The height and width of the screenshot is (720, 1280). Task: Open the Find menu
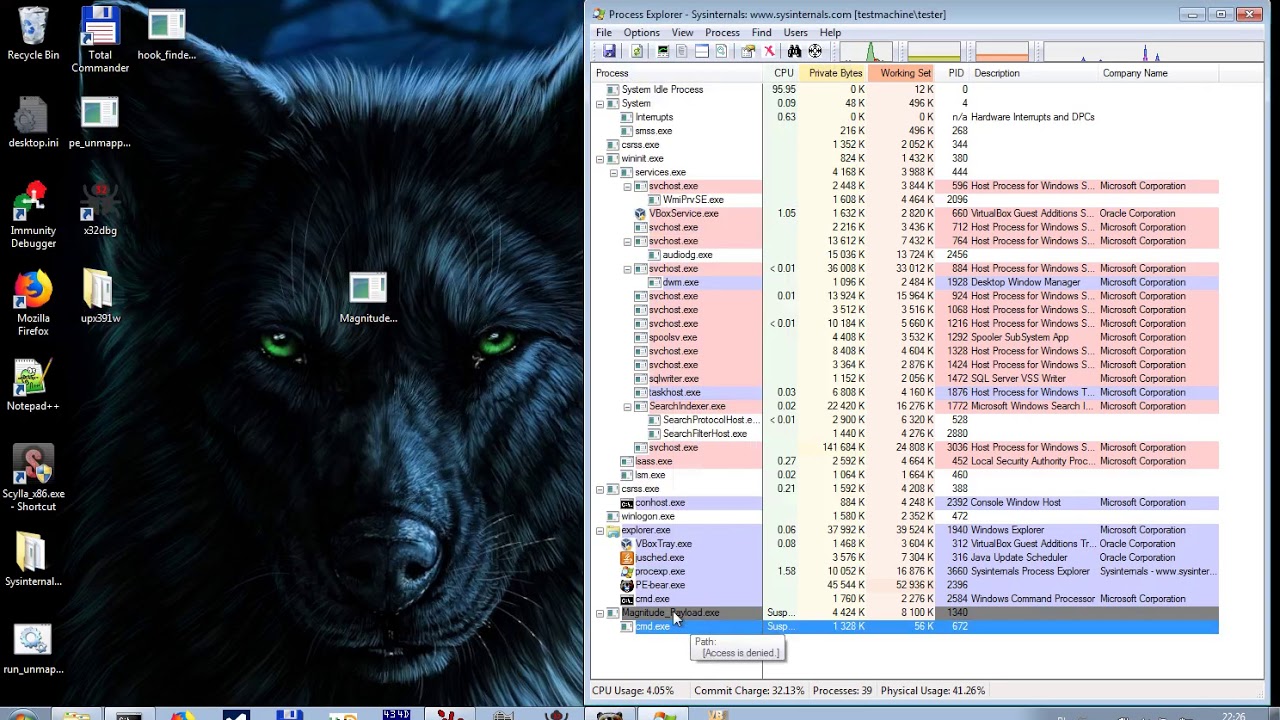point(761,33)
